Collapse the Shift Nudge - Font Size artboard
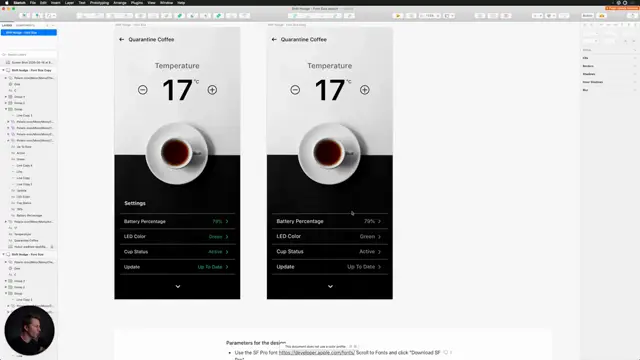This screenshot has width=640, height=360. [3, 254]
